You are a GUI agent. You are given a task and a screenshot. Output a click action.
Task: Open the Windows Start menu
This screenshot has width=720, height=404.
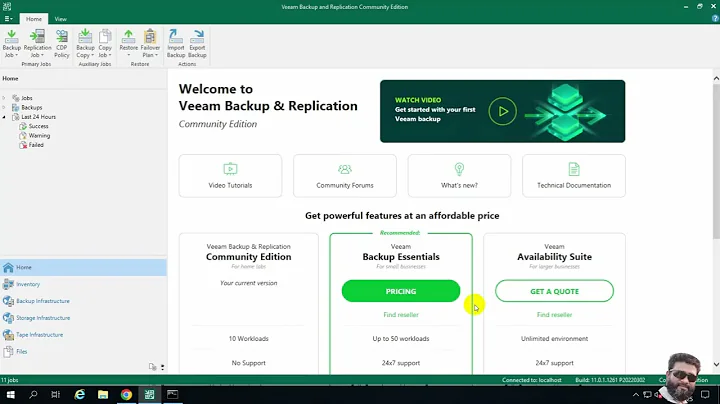tap(11, 394)
